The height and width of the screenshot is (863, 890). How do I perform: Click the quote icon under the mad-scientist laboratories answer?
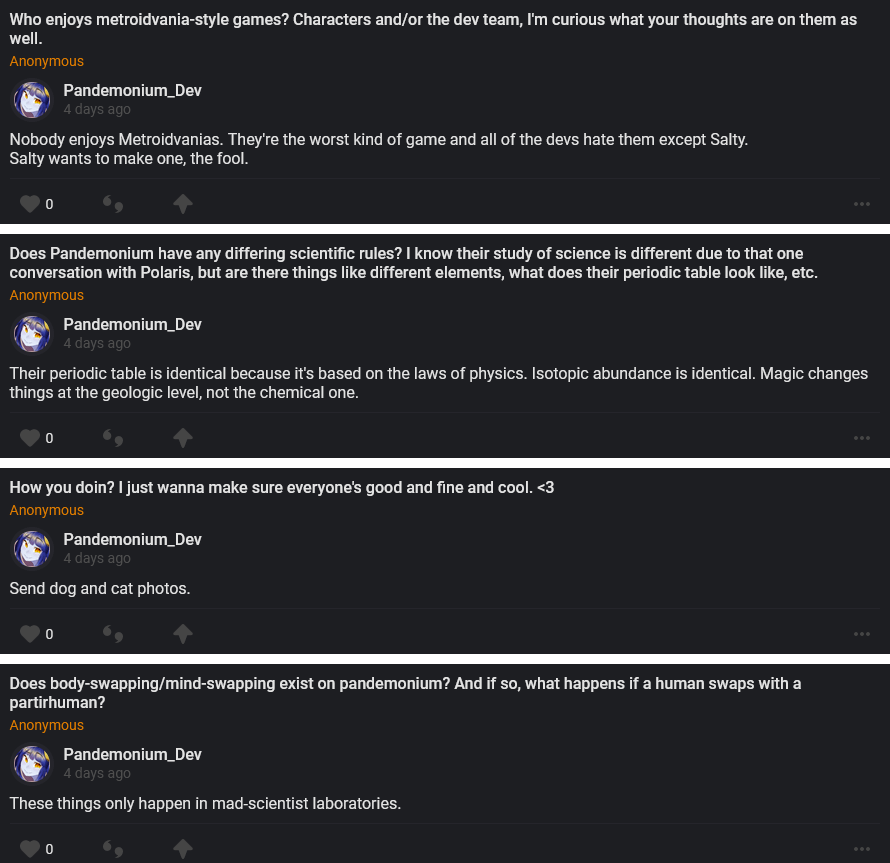tap(113, 849)
